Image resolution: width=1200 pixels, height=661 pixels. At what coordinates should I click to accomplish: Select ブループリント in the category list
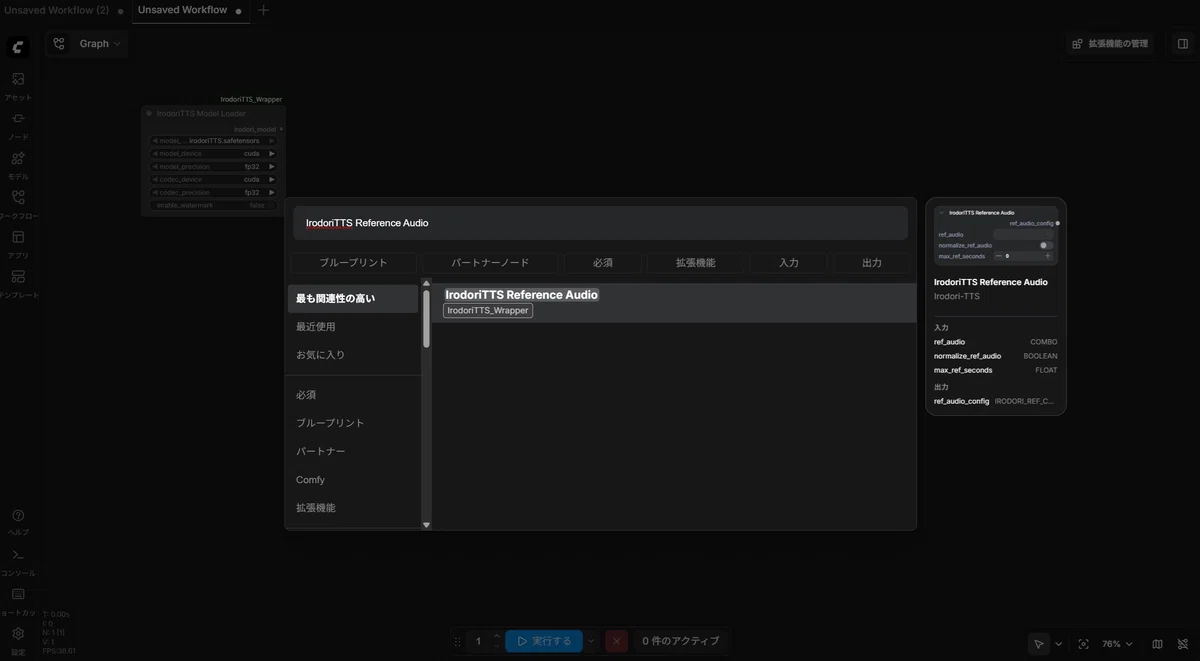pos(353,423)
